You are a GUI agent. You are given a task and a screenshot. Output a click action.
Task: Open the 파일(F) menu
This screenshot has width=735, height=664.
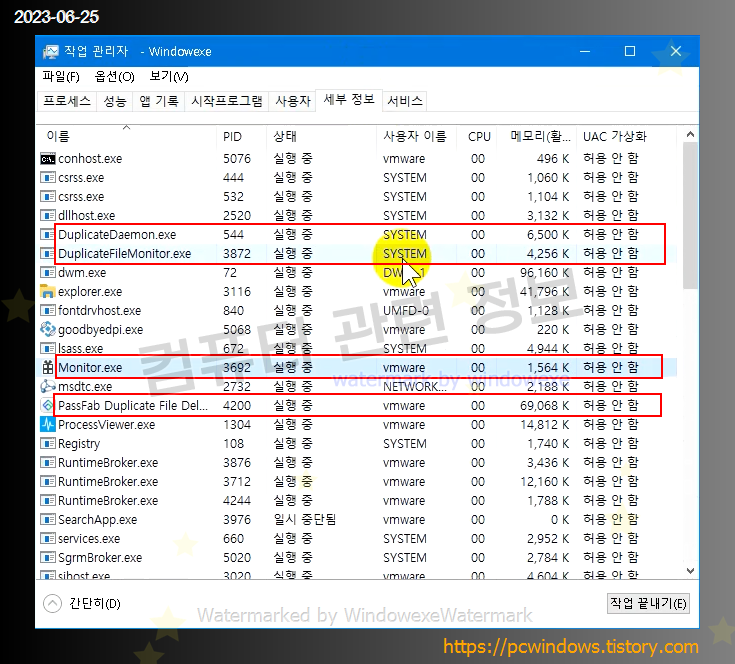61,76
